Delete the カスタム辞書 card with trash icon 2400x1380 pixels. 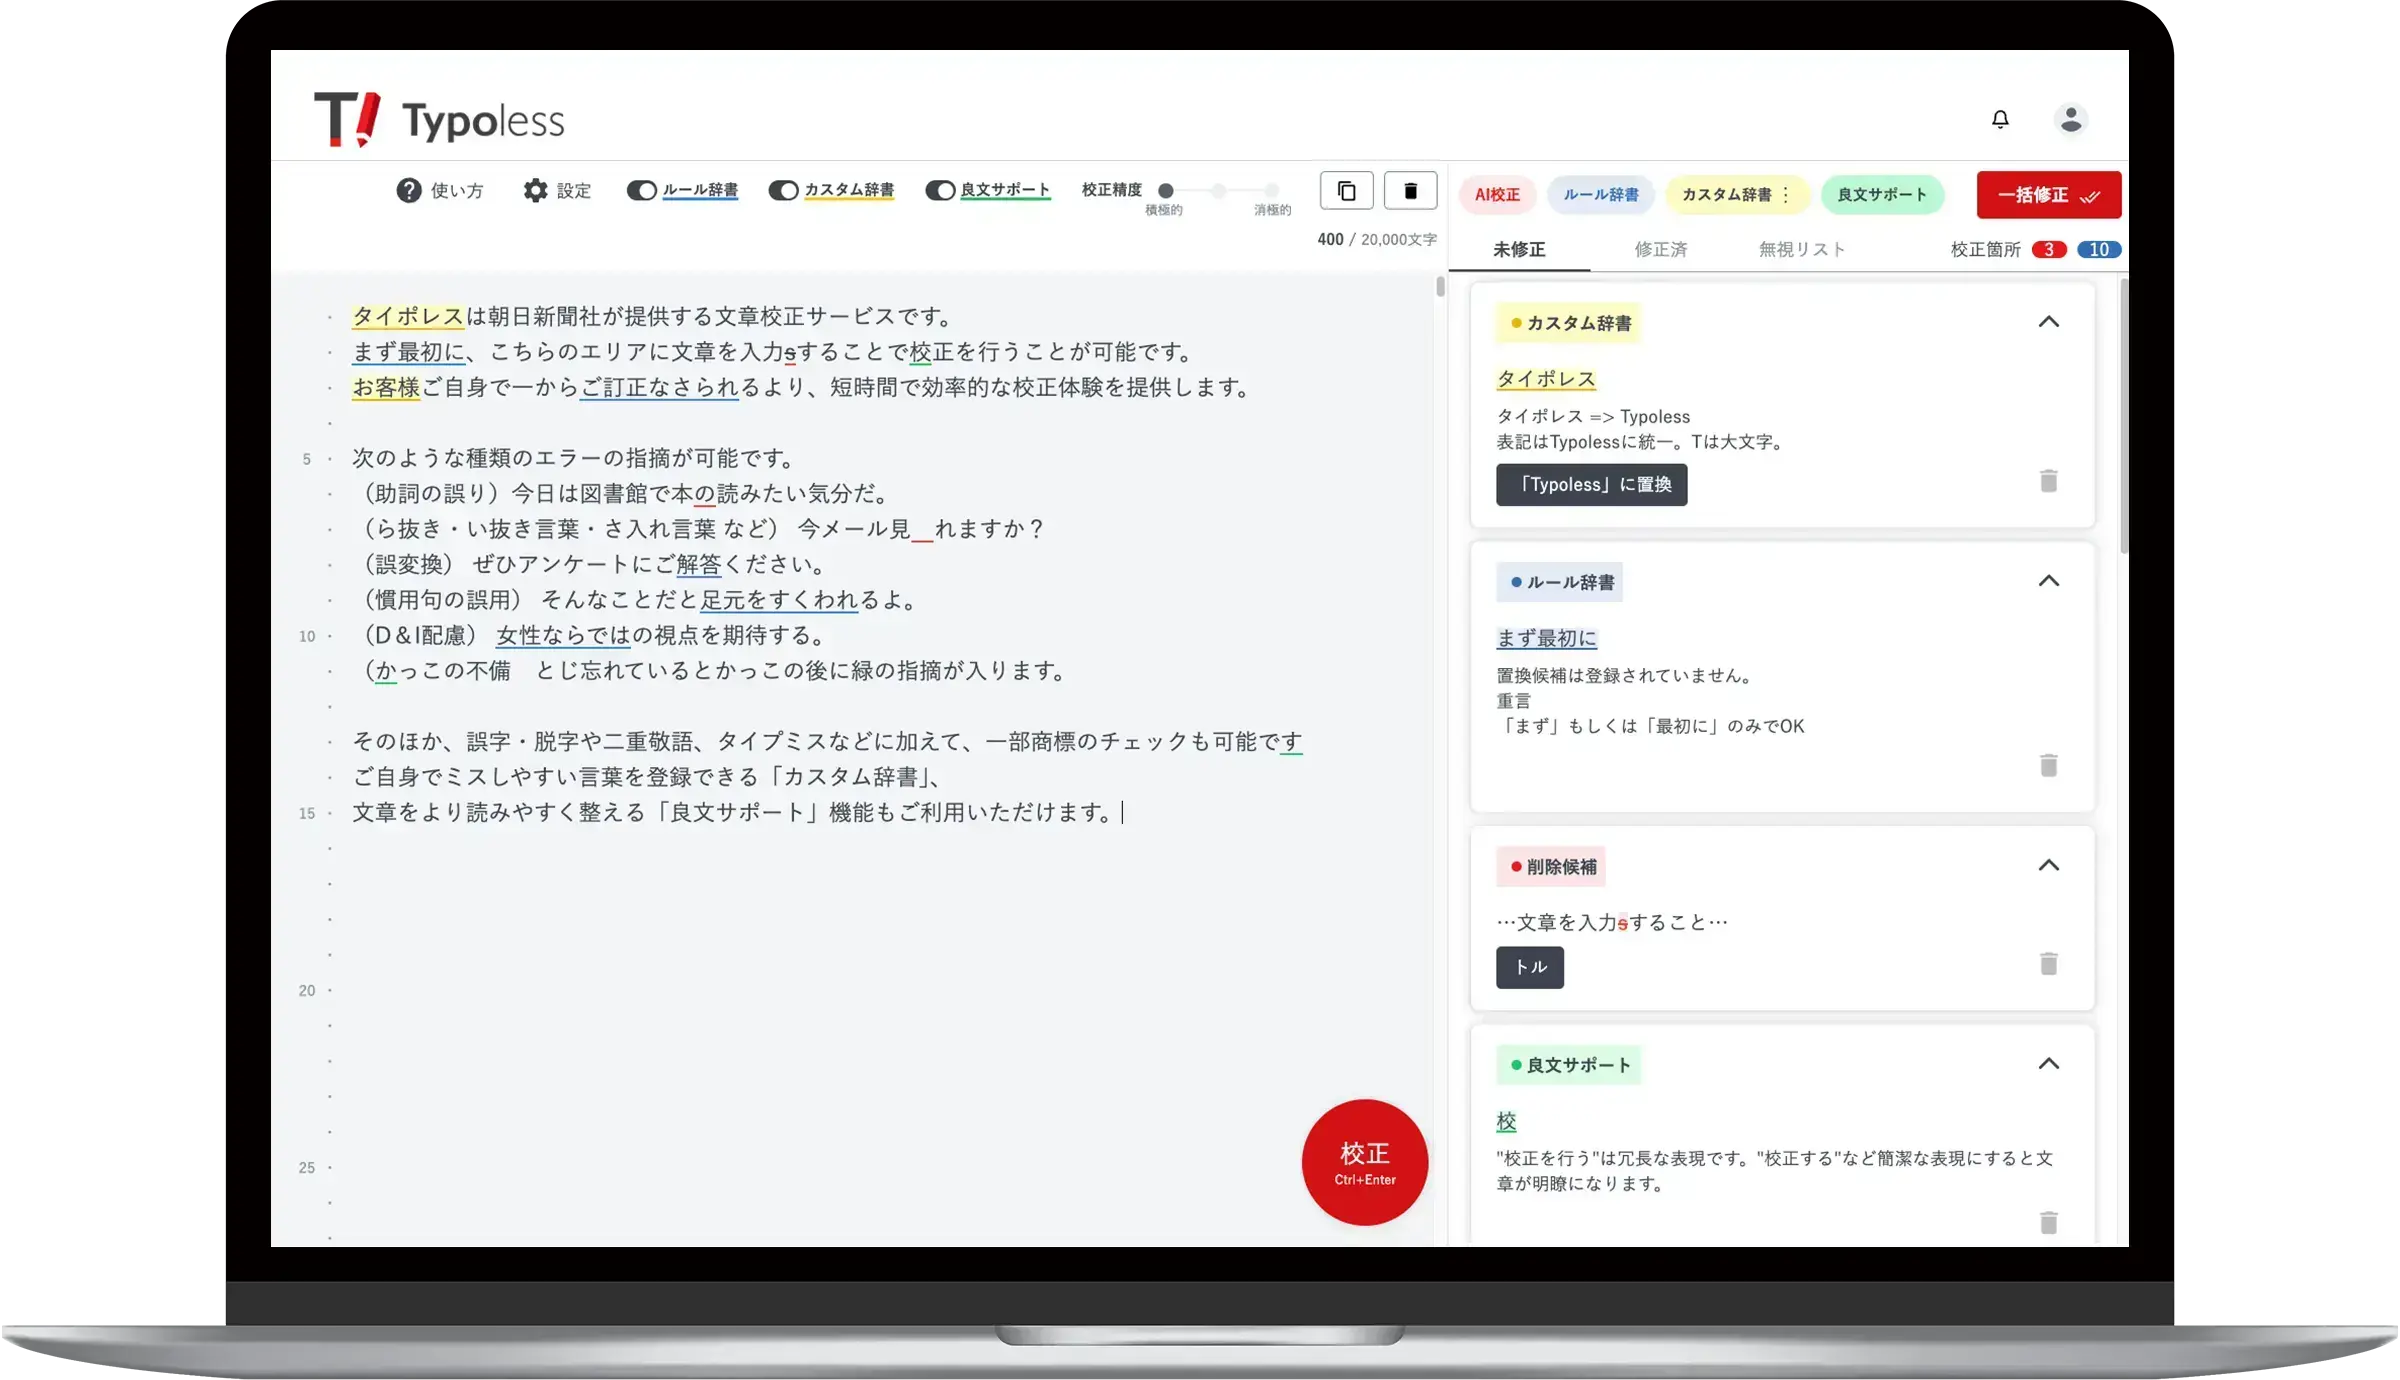(x=2048, y=481)
